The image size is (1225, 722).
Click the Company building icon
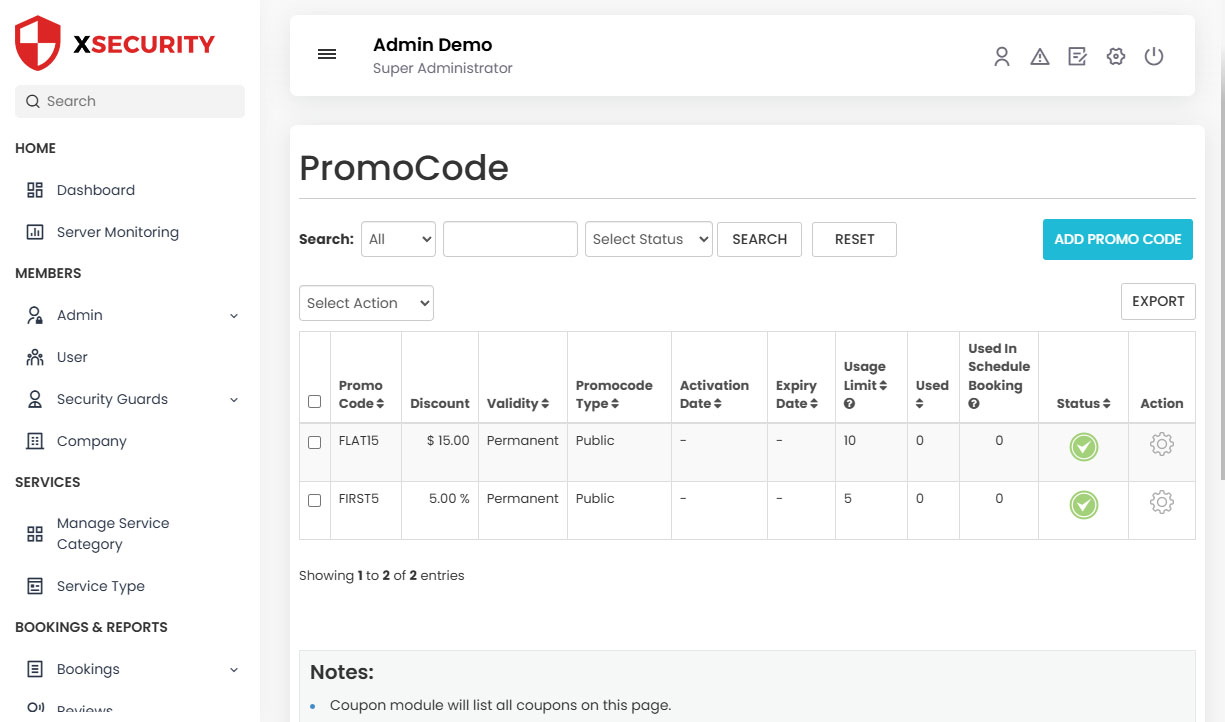click(x=35, y=441)
